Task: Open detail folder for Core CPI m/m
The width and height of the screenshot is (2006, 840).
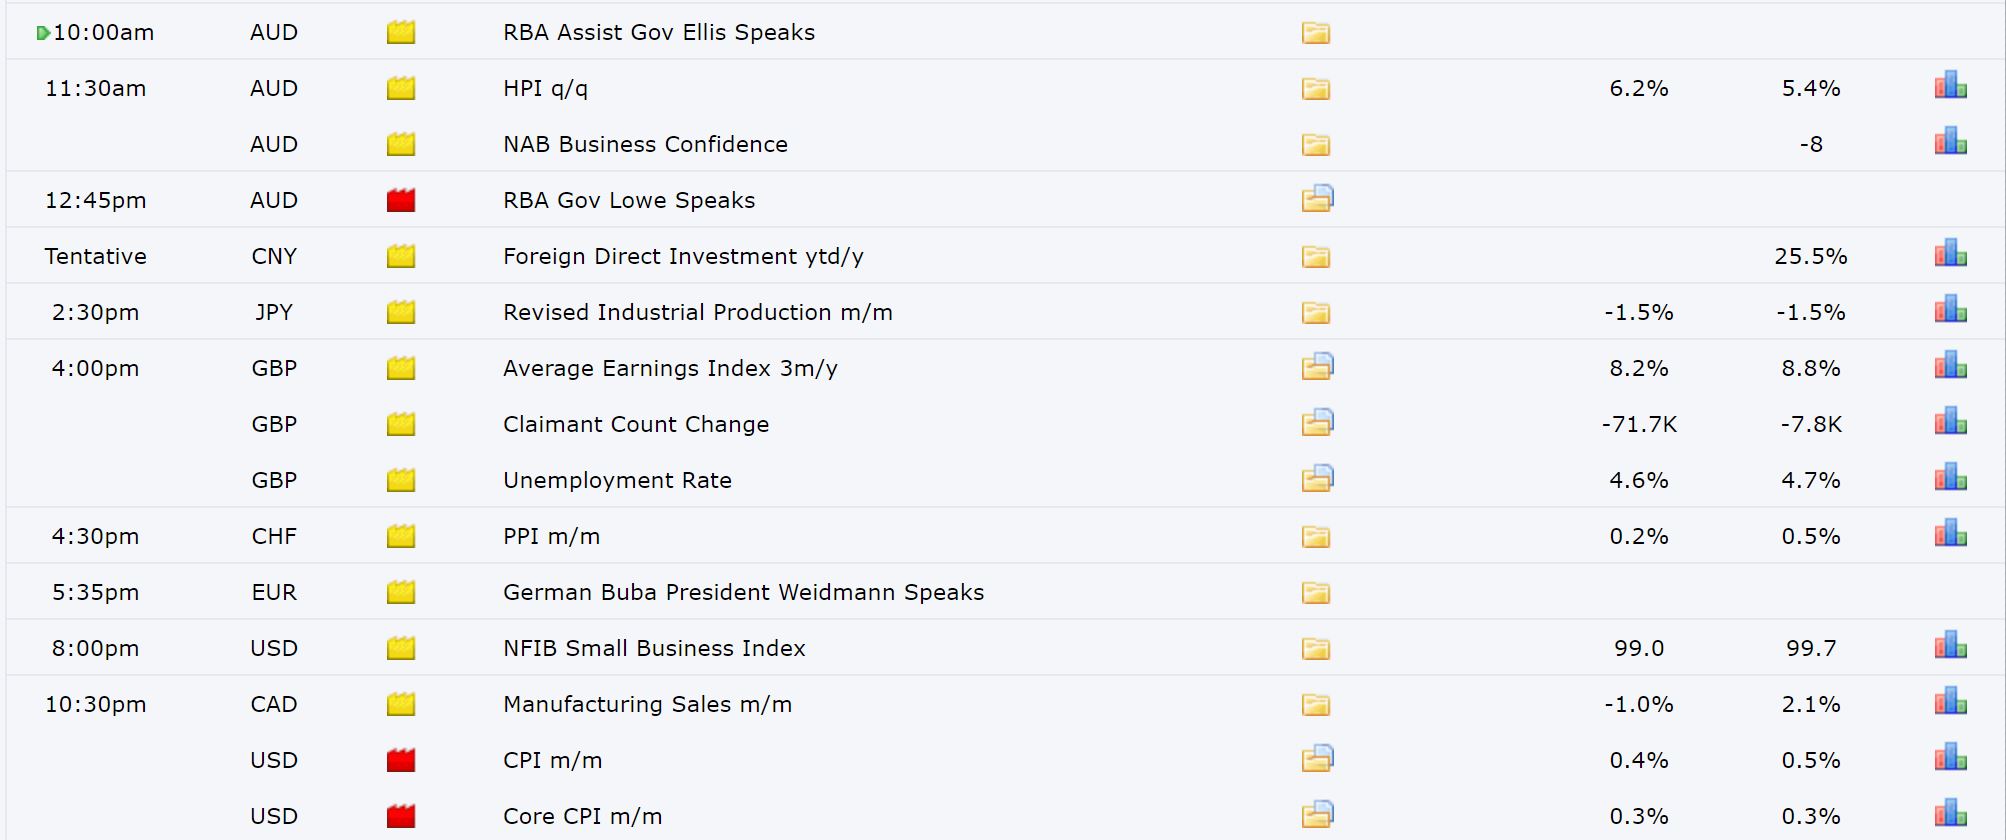Action: (1317, 814)
